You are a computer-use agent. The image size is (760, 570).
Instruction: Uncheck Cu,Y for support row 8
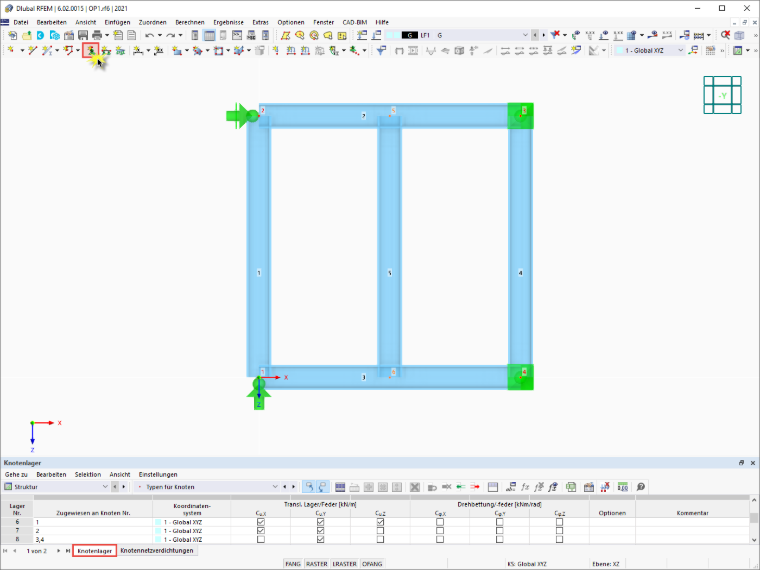tap(320, 539)
